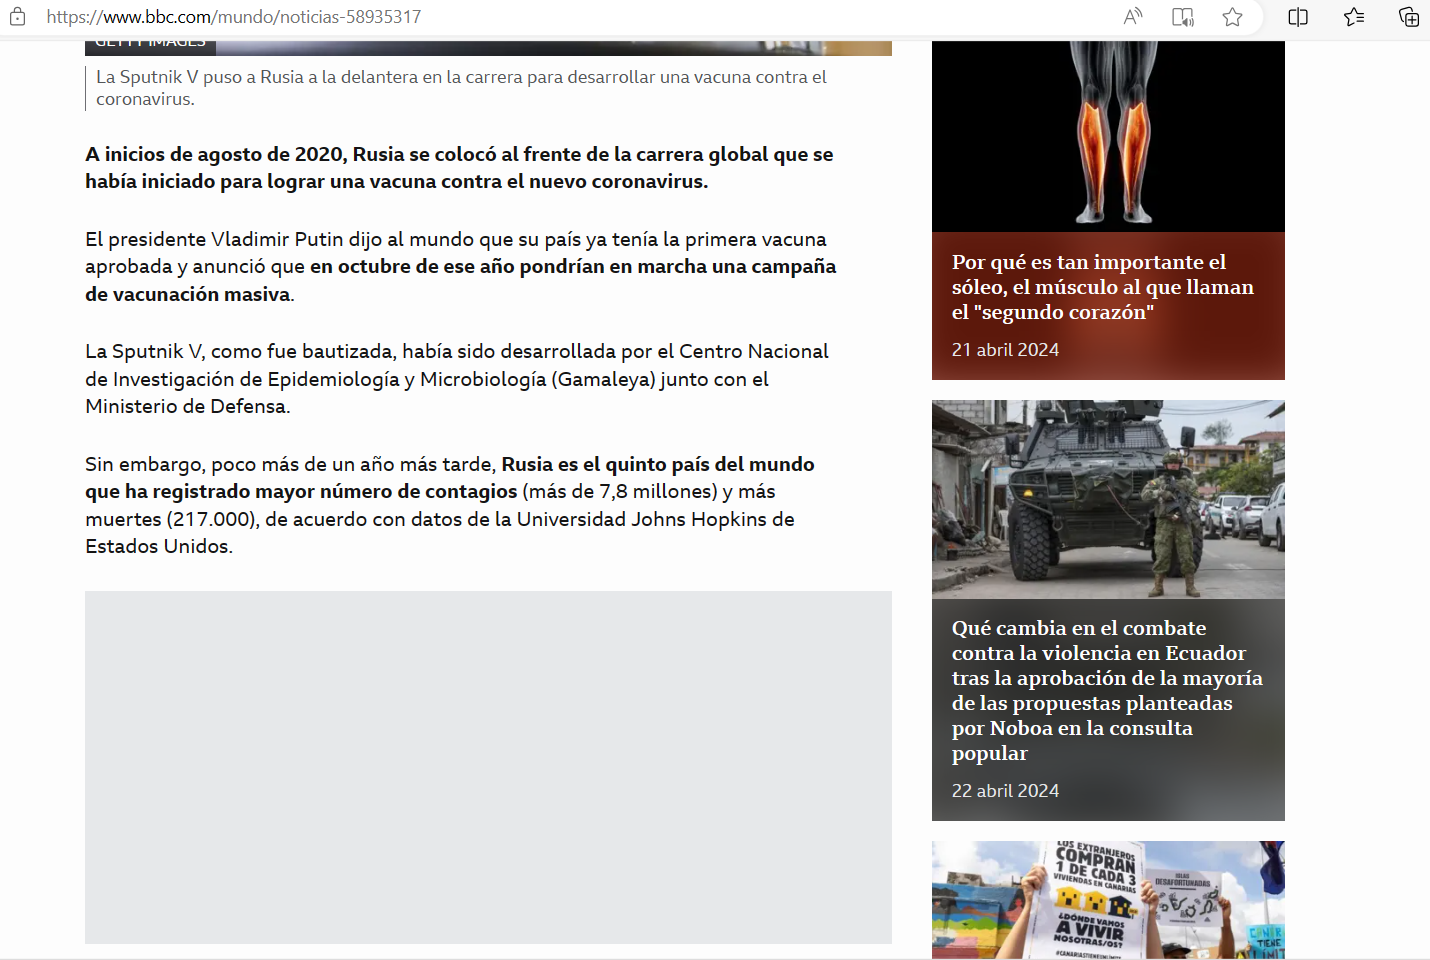Open the Read aloud icon
This screenshot has width=1430, height=960.
[x=1133, y=17]
